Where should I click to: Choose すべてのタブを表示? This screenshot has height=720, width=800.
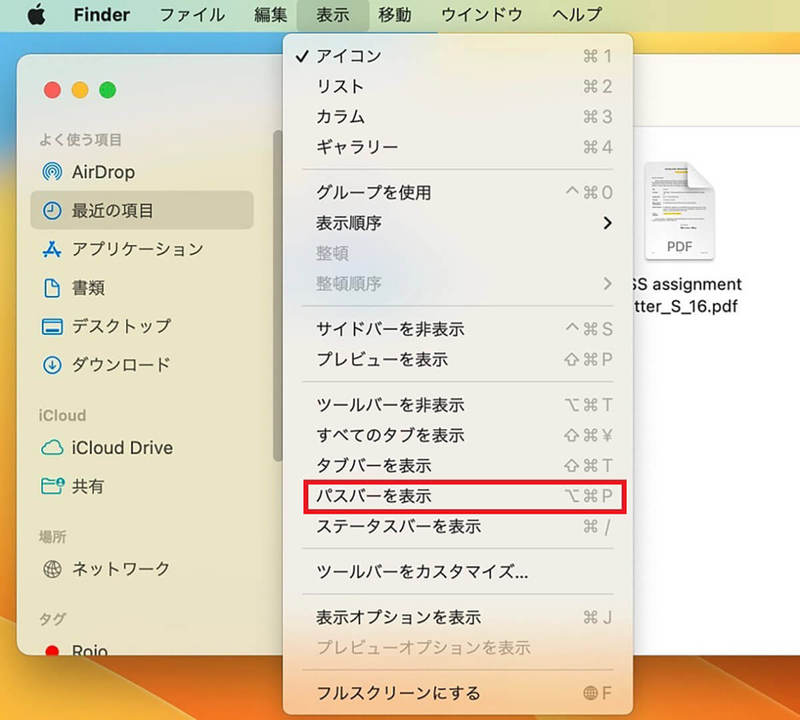tap(458, 435)
